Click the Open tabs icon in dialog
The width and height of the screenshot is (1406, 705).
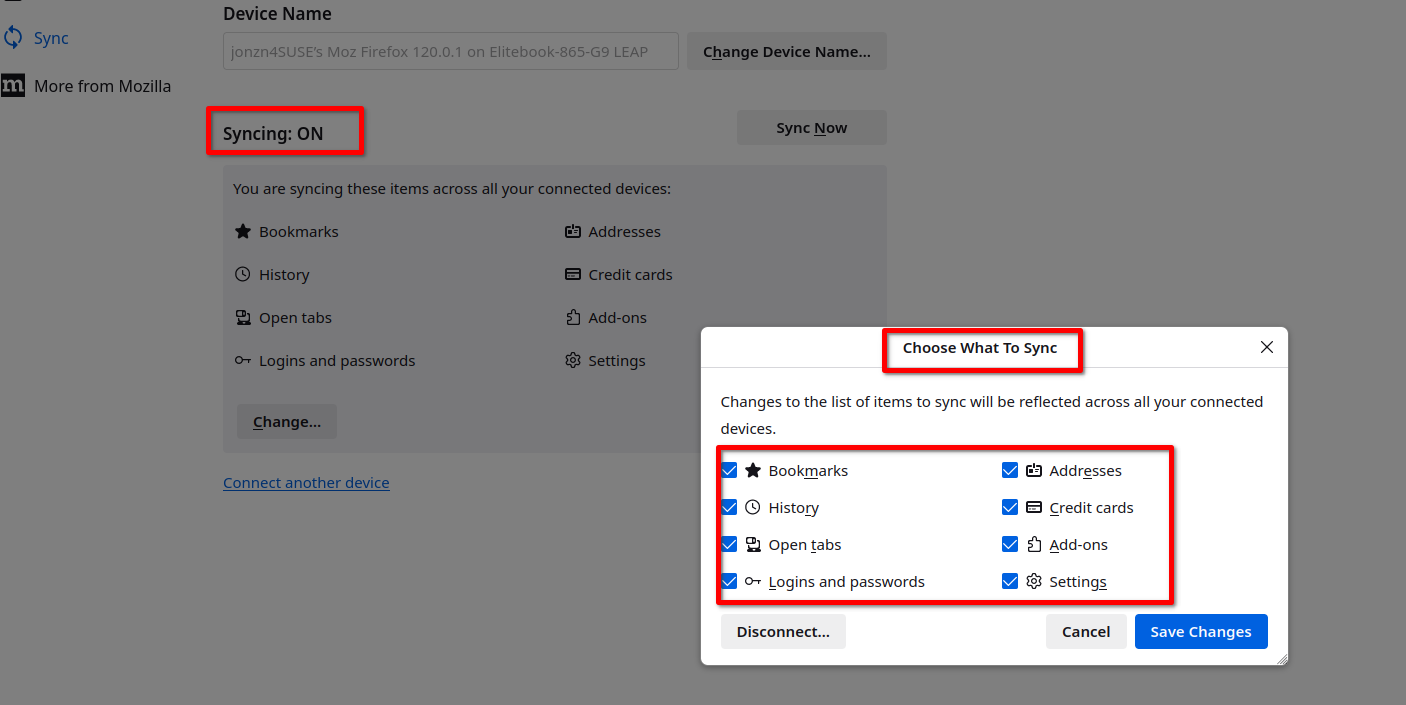pyautogui.click(x=753, y=544)
